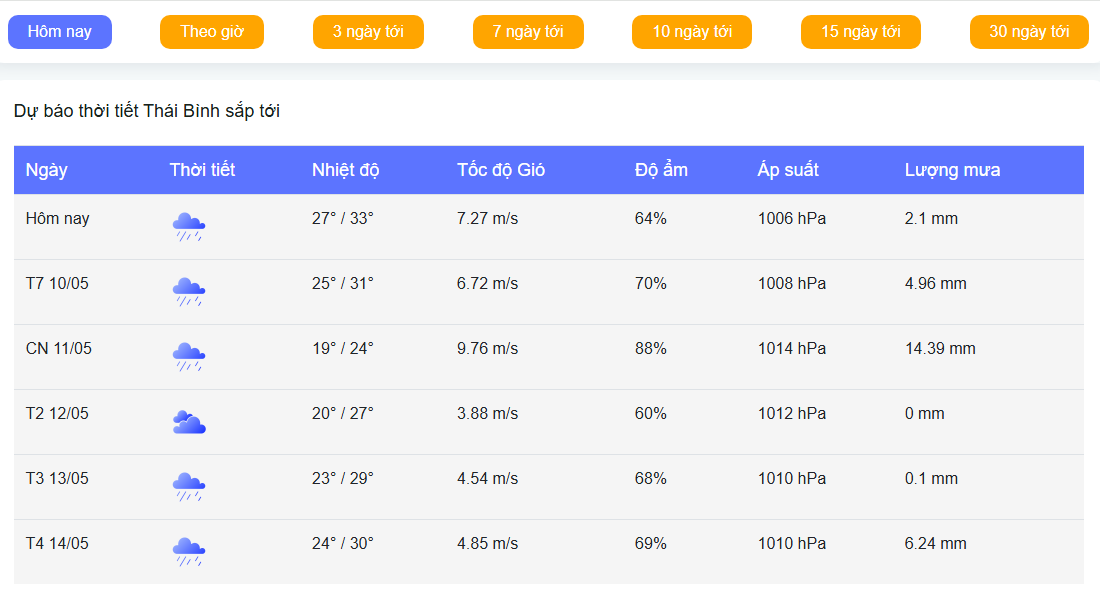Open the 3 ngày tới forecast
The height and width of the screenshot is (603, 1100).
[368, 32]
